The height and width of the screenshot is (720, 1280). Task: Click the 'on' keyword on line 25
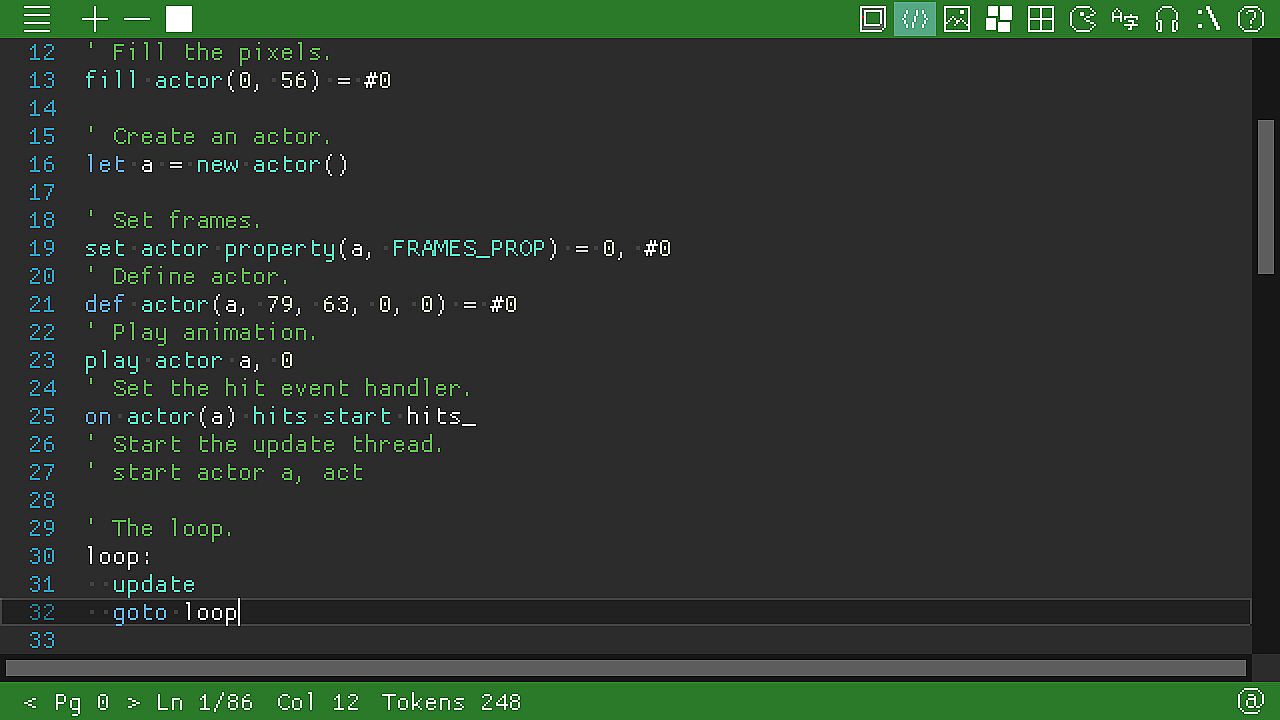pyautogui.click(x=98, y=416)
